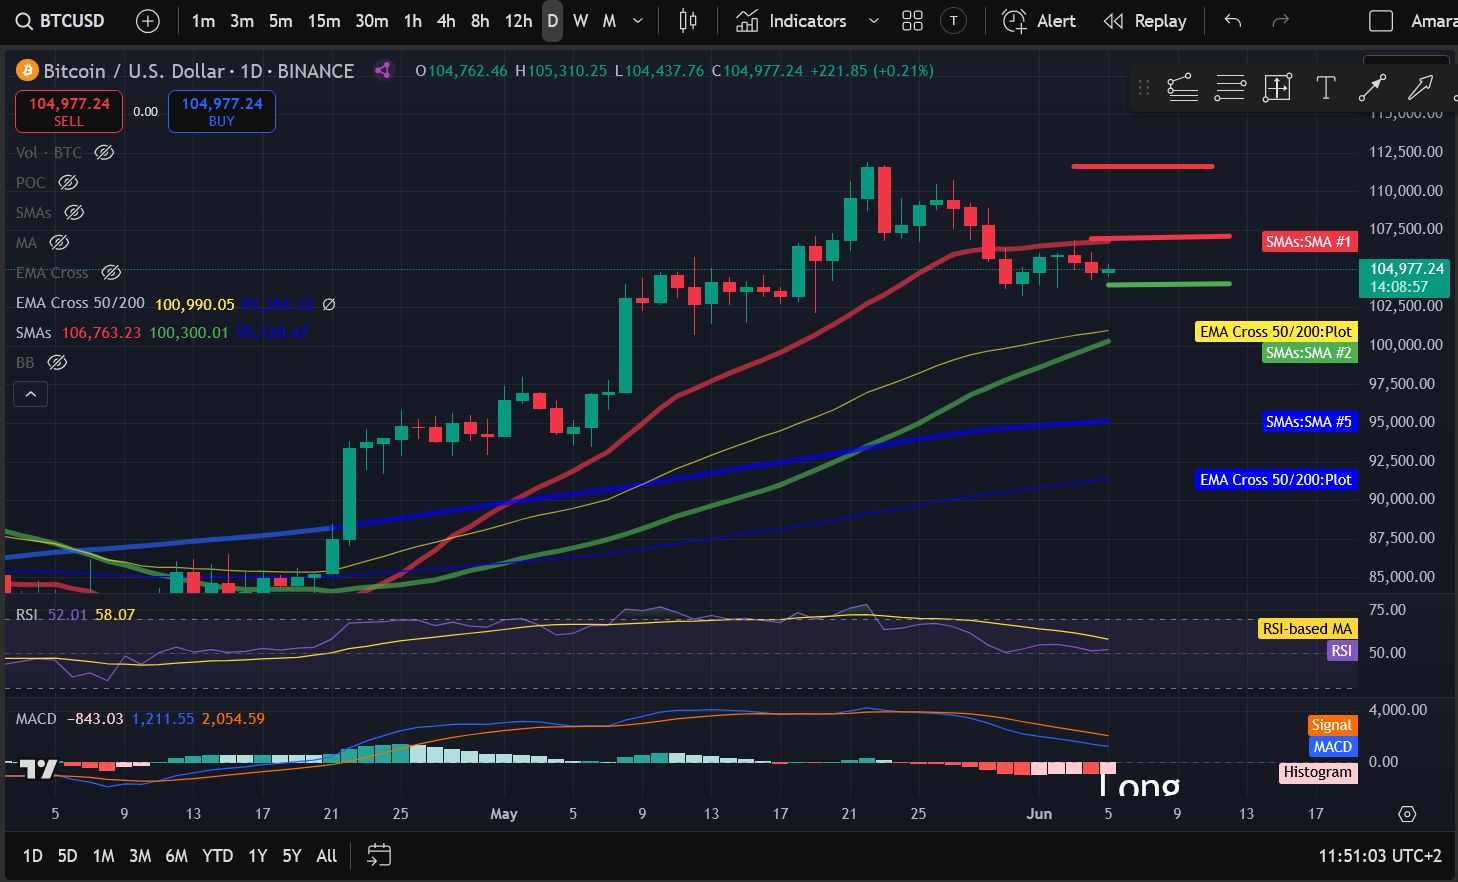Image resolution: width=1458 pixels, height=882 pixels.
Task: Open the Indicators favorites dropdown arrow
Action: click(x=873, y=21)
